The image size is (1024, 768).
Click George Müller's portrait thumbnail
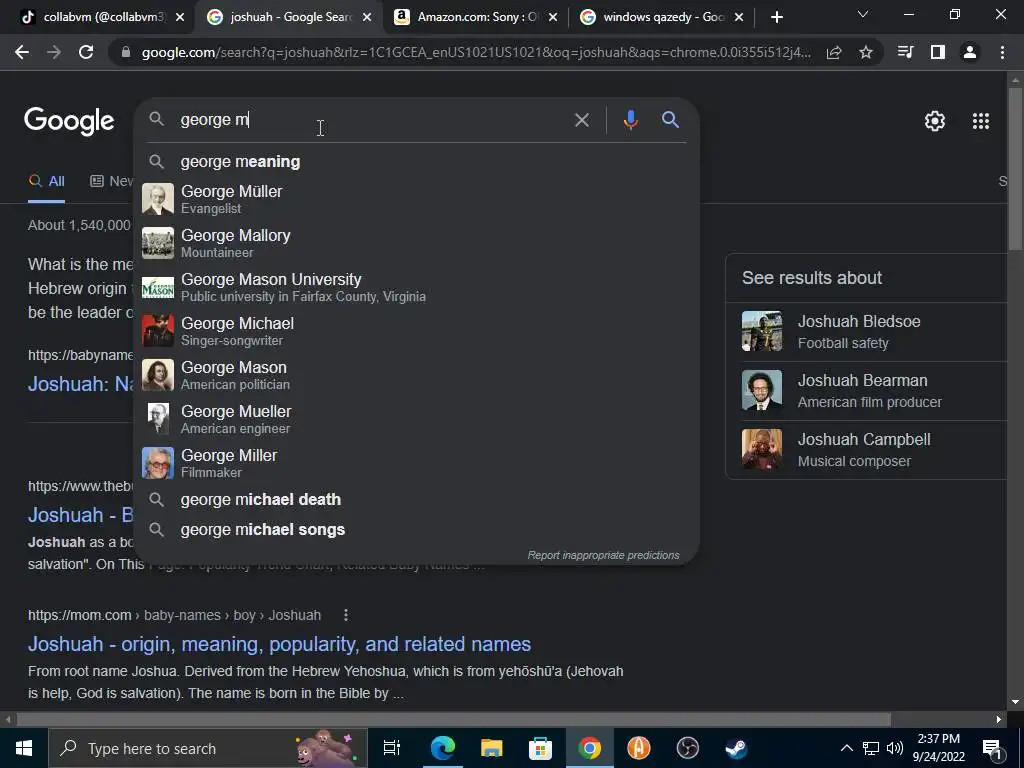(x=158, y=199)
